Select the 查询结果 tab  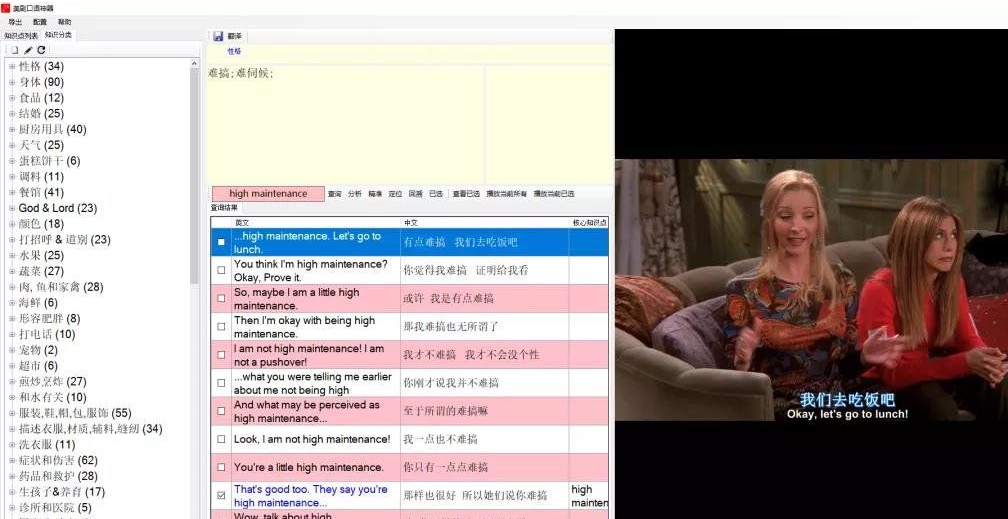(x=224, y=208)
